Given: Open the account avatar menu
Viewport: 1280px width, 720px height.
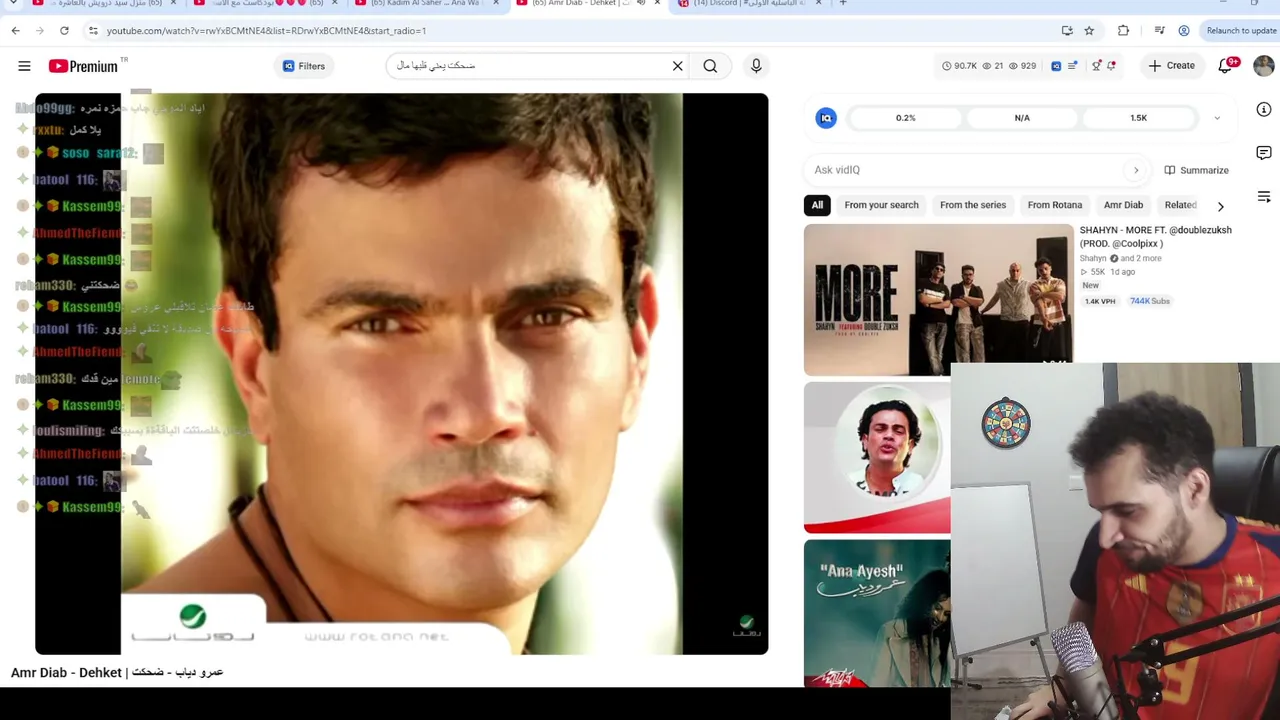Looking at the screenshot, I should pos(1264,66).
